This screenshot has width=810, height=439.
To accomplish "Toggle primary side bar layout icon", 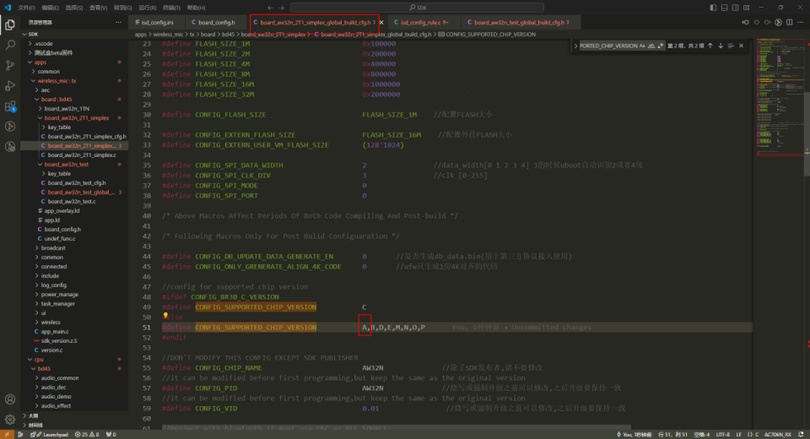I will coord(713,7).
